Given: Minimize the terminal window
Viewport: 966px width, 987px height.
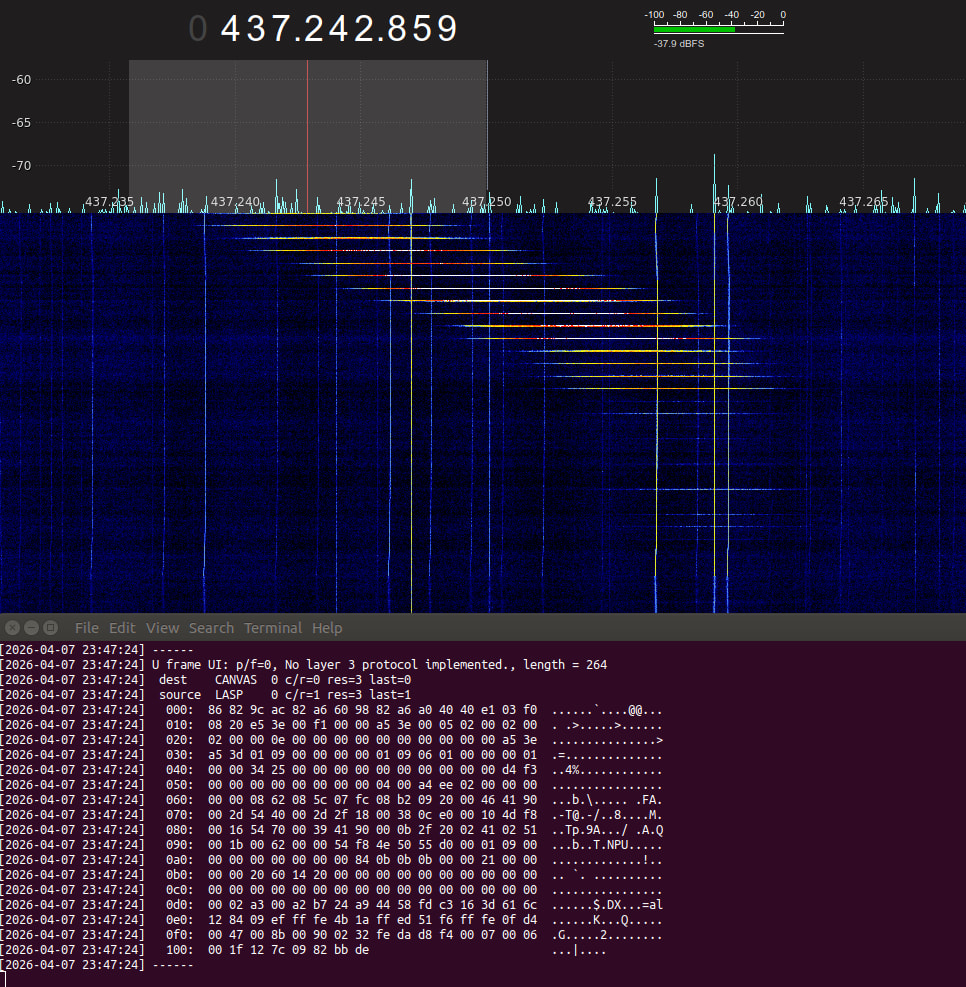Looking at the screenshot, I should point(31,628).
